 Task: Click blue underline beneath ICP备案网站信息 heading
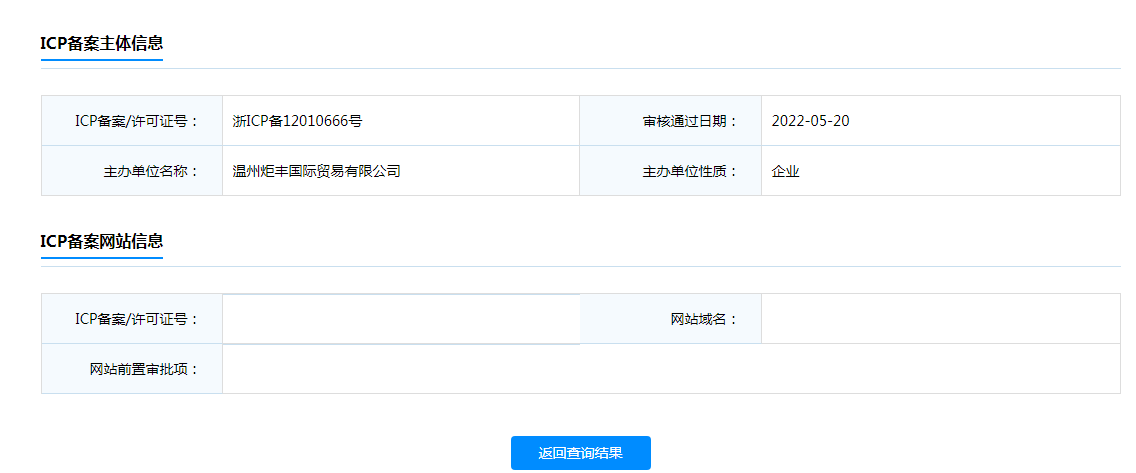point(101,258)
